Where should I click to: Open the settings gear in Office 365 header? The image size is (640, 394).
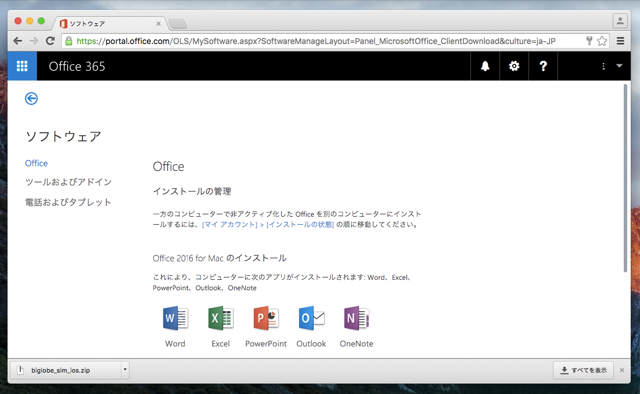coord(514,66)
